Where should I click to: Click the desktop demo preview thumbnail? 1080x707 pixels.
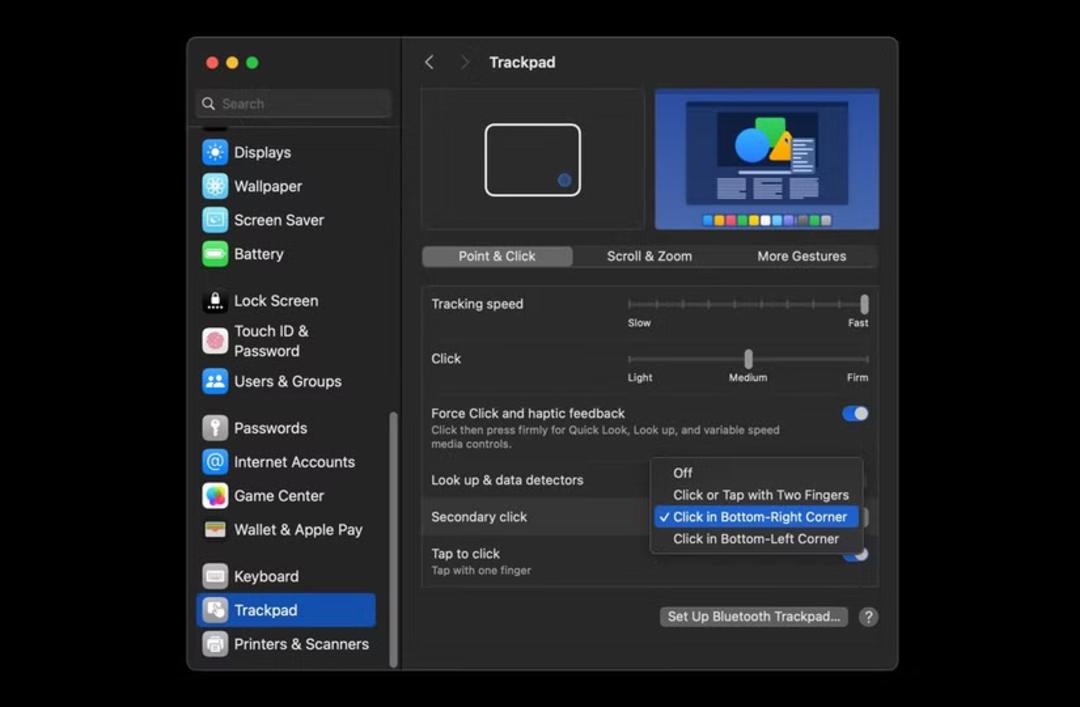pos(767,159)
